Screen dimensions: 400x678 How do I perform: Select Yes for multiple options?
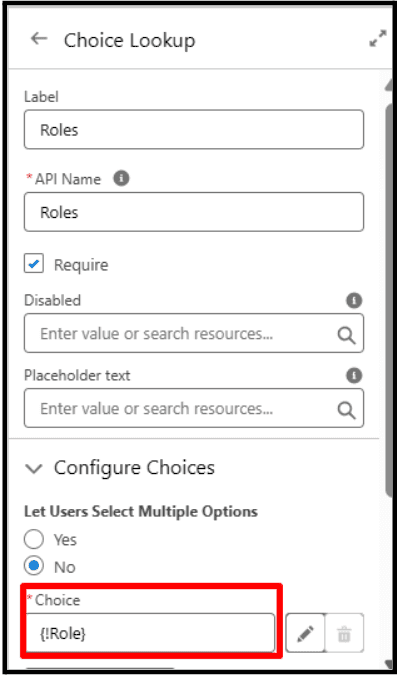(x=34, y=539)
